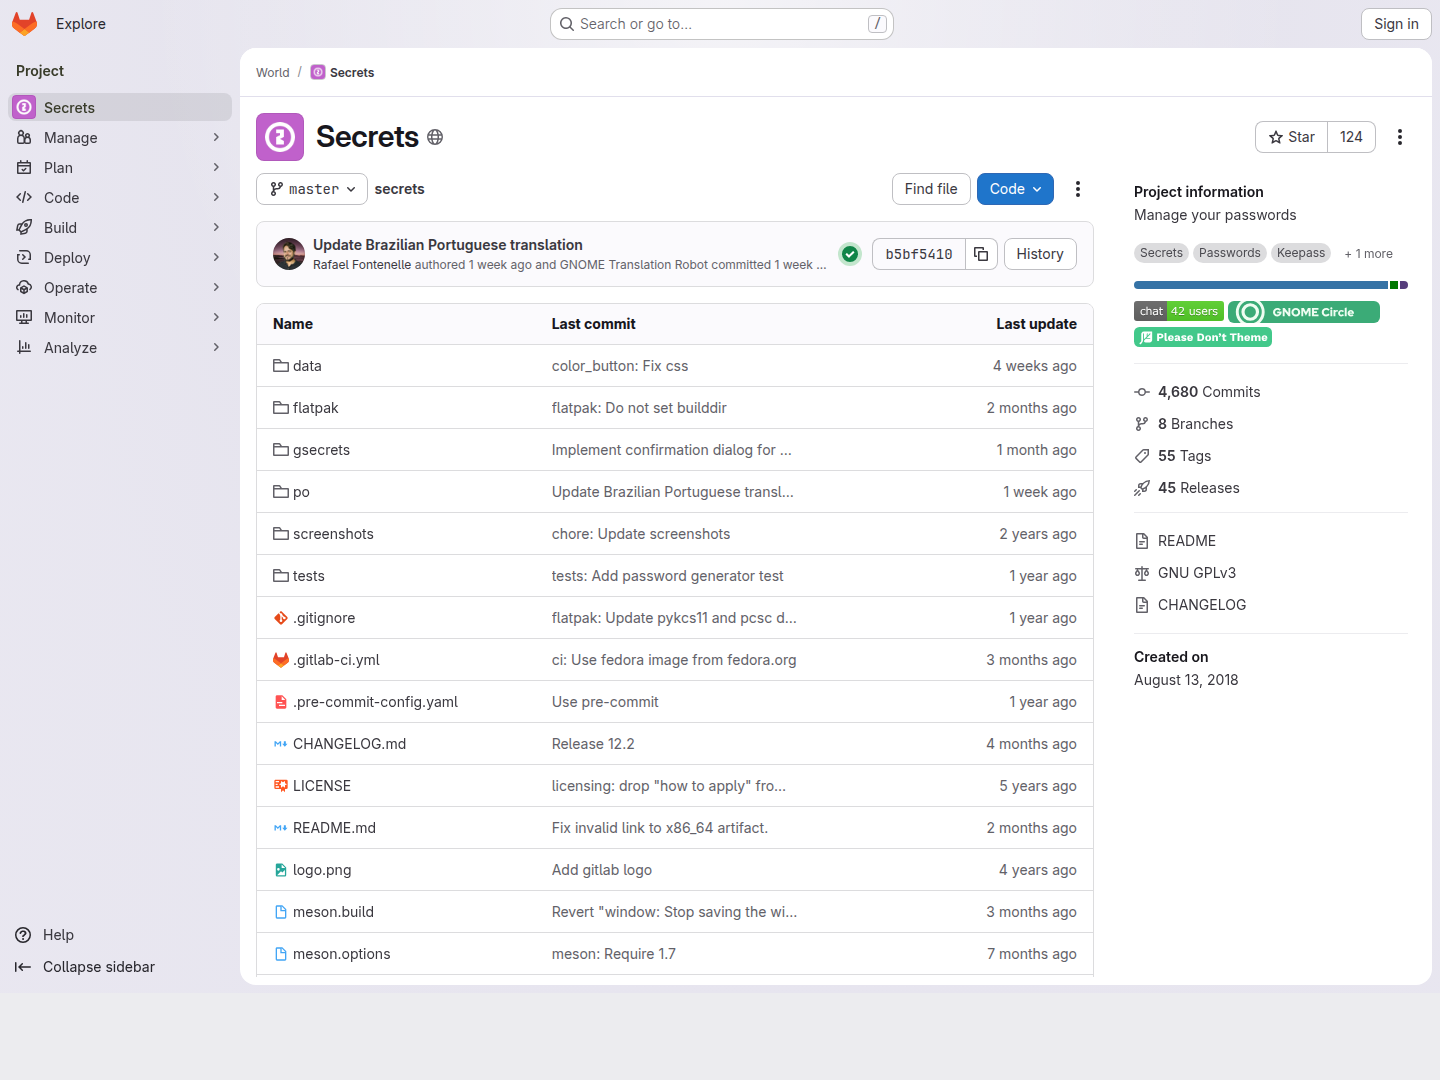1440x1080 pixels.
Task: Open the meson.options file
Action: pyautogui.click(x=341, y=954)
